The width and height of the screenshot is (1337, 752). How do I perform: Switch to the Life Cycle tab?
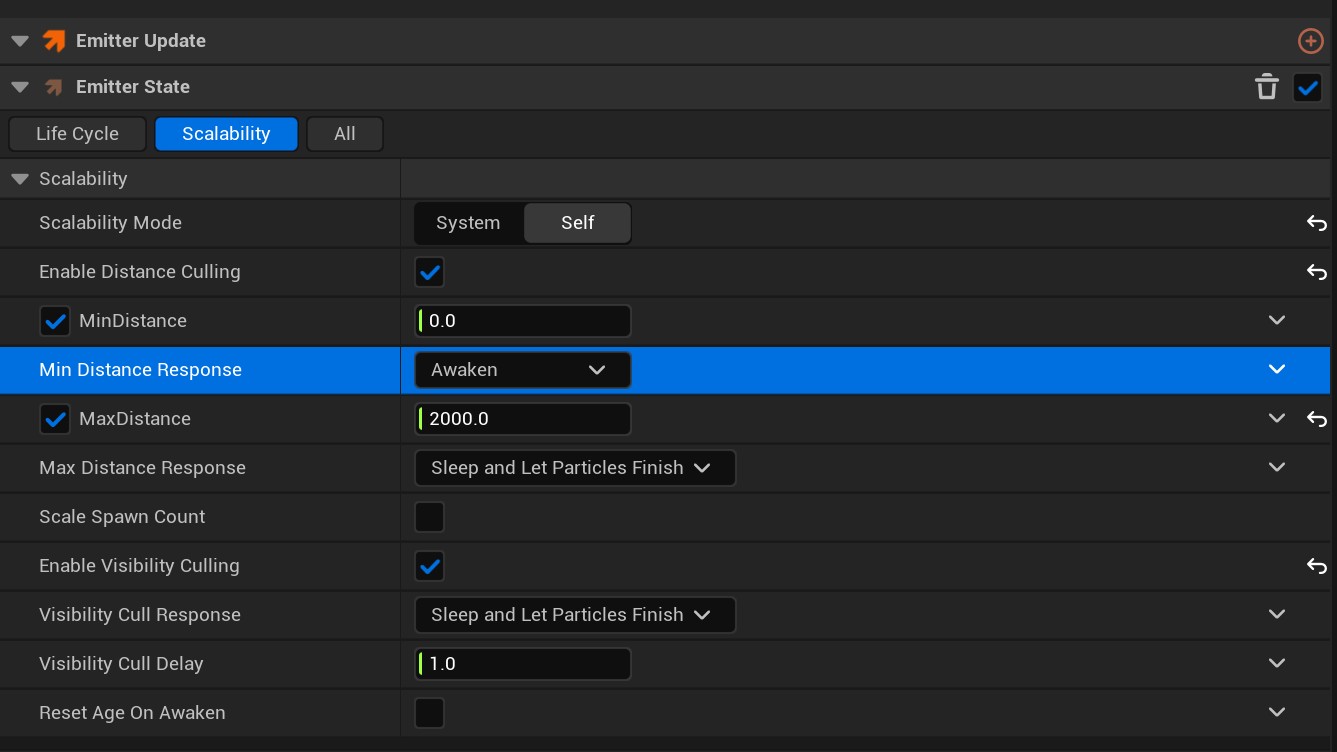coord(76,133)
